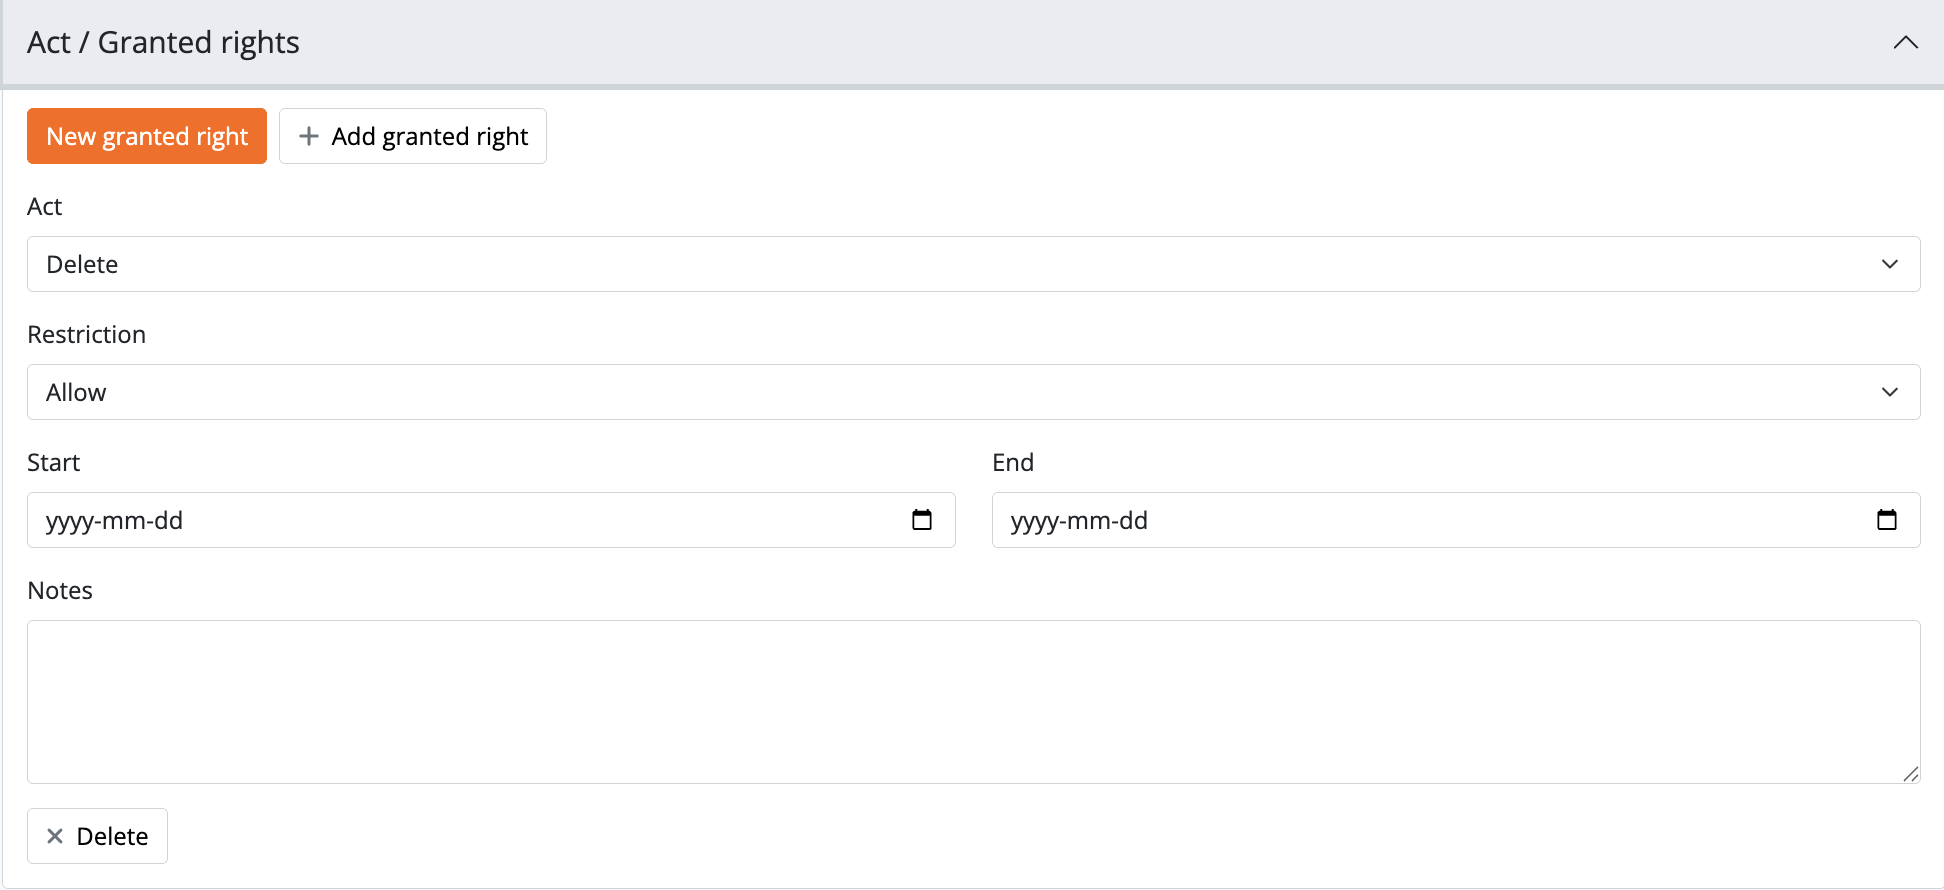Click the End field label
This screenshot has width=1944, height=890.
(x=1013, y=462)
